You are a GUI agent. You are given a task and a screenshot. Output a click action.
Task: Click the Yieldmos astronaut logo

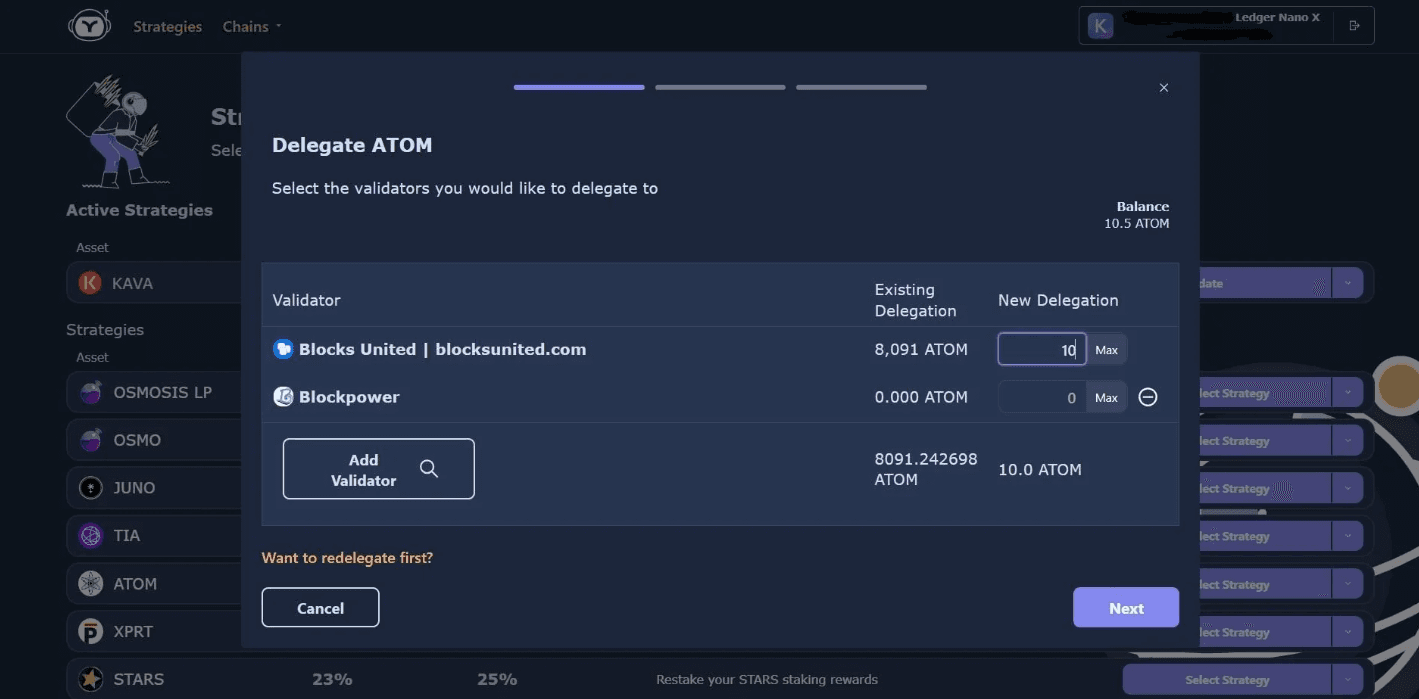(89, 26)
